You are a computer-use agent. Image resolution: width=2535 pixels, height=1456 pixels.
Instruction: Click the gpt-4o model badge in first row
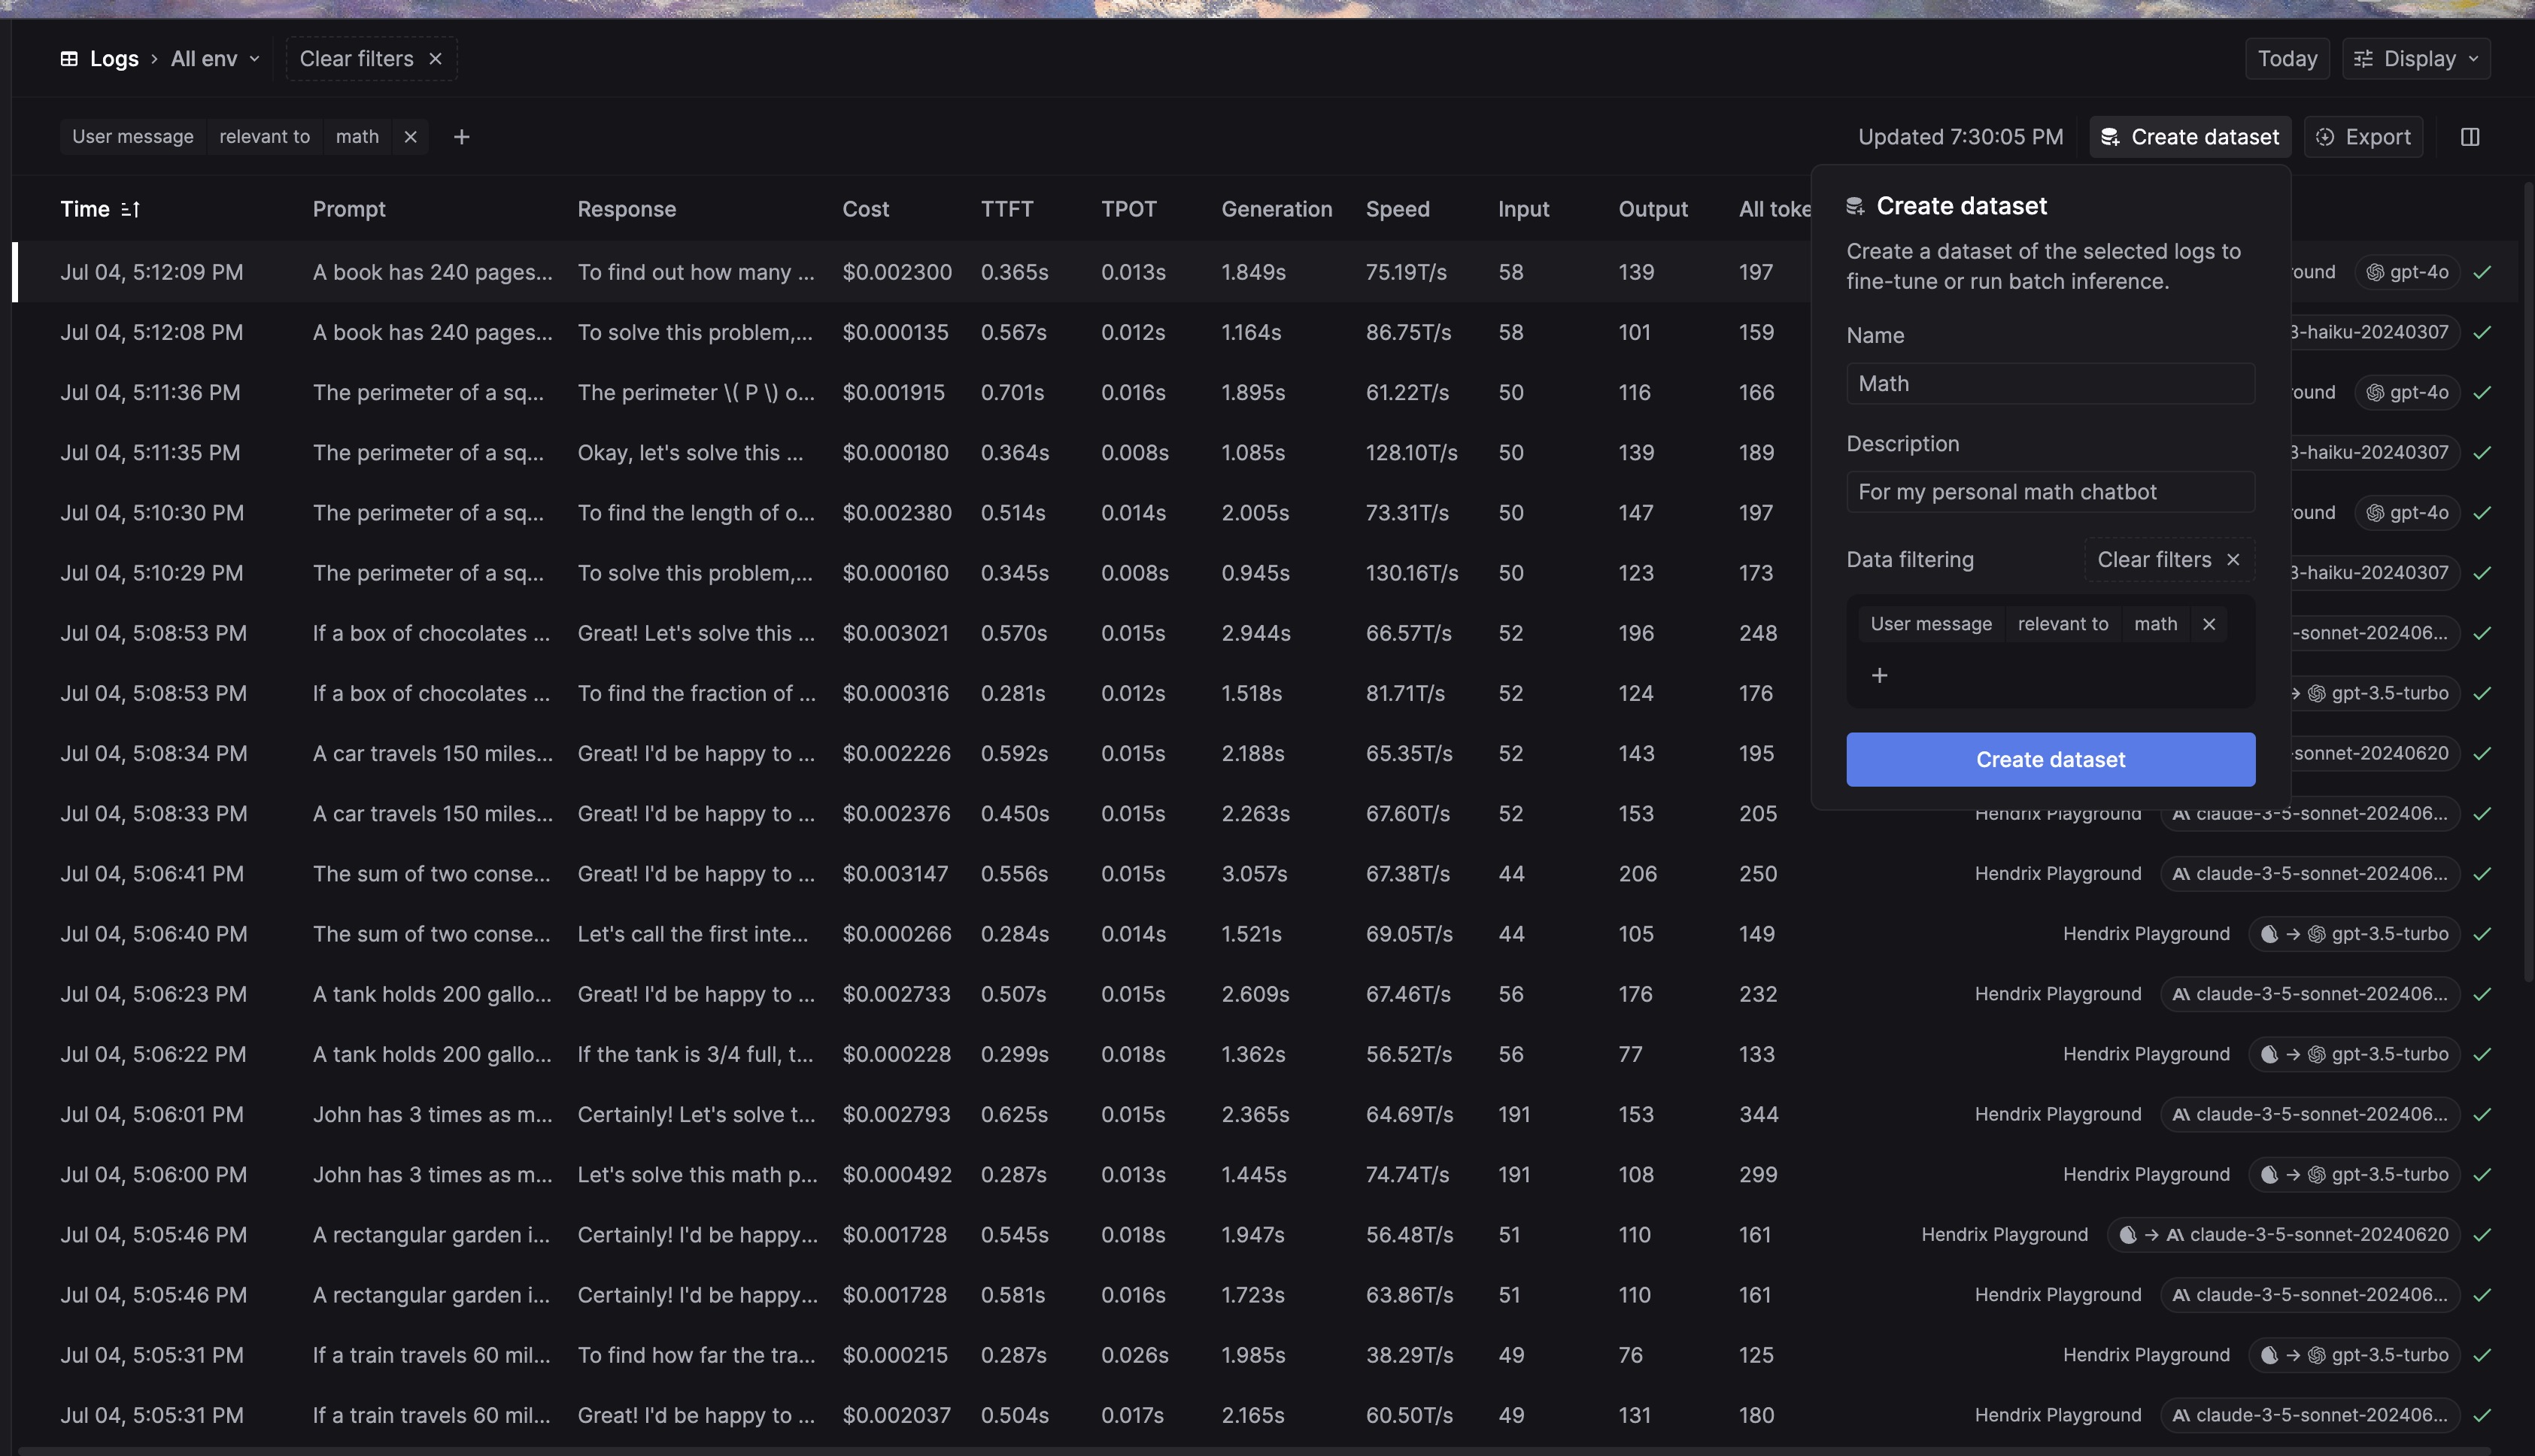click(2407, 272)
